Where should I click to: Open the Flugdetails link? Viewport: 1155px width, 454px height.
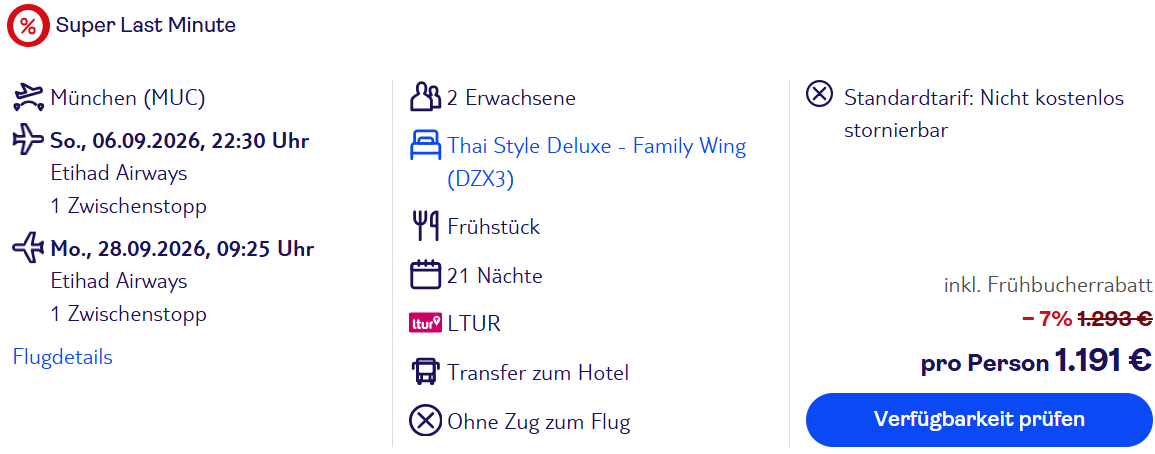coord(63,357)
